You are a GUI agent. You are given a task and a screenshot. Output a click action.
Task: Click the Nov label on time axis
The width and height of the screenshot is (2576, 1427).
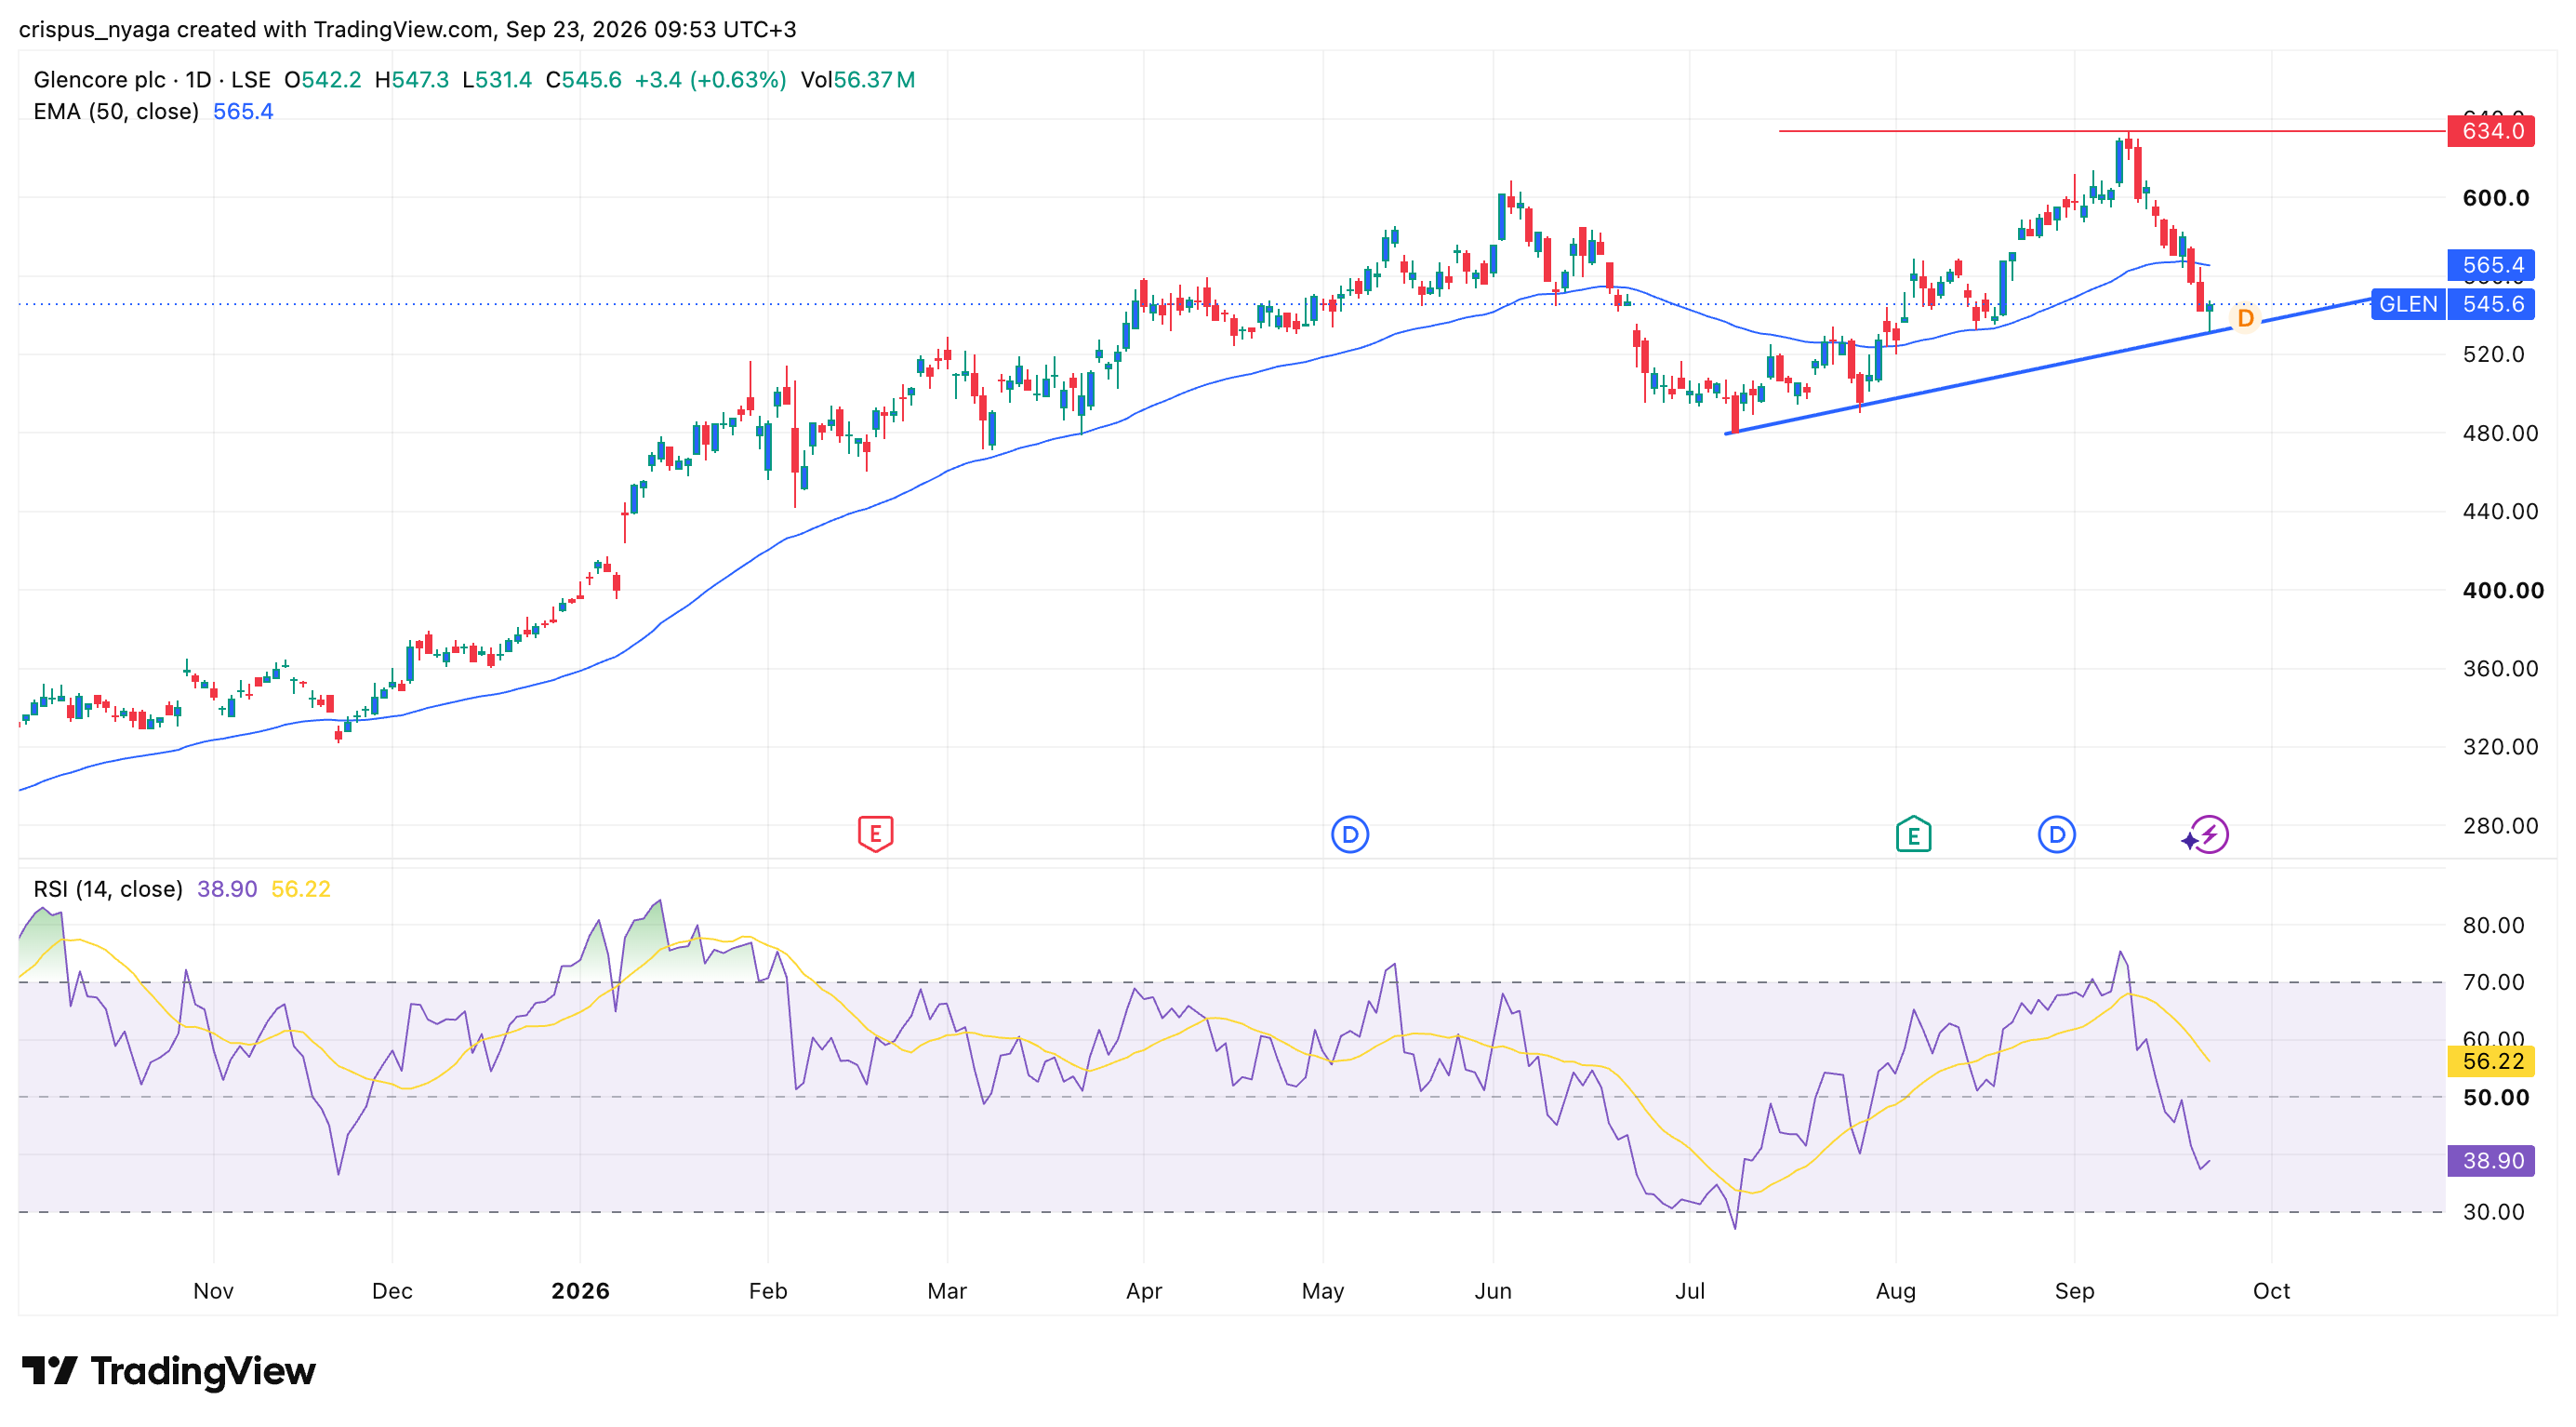click(213, 1291)
